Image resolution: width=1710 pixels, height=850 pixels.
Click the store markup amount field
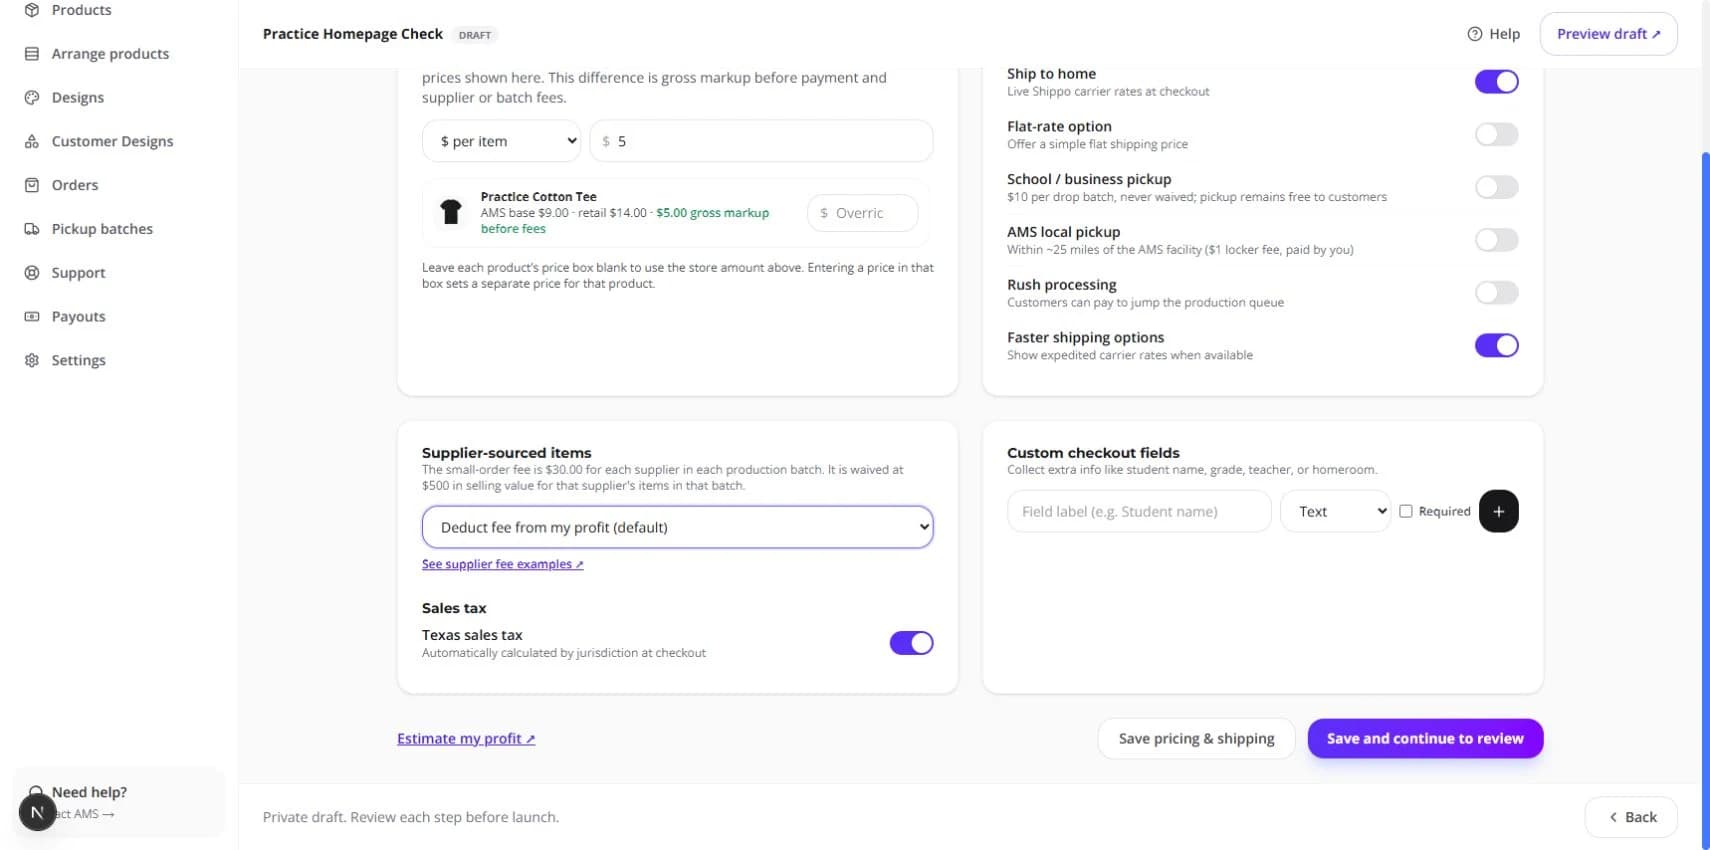[761, 141]
